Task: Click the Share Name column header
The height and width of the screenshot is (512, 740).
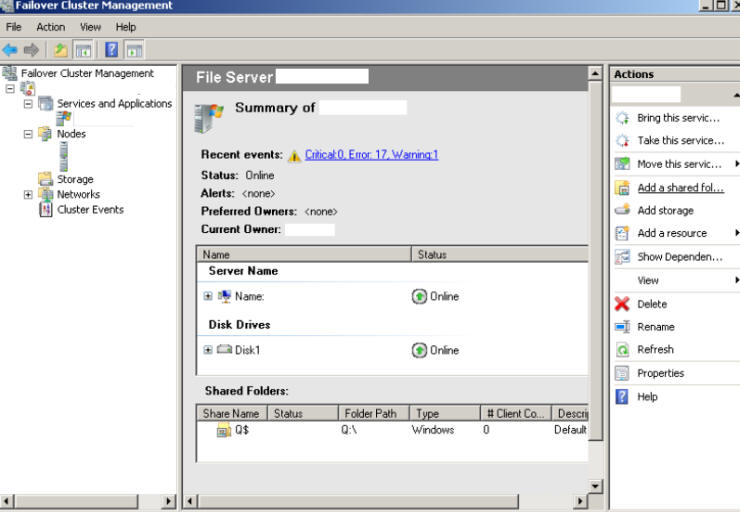Action: coord(231,413)
